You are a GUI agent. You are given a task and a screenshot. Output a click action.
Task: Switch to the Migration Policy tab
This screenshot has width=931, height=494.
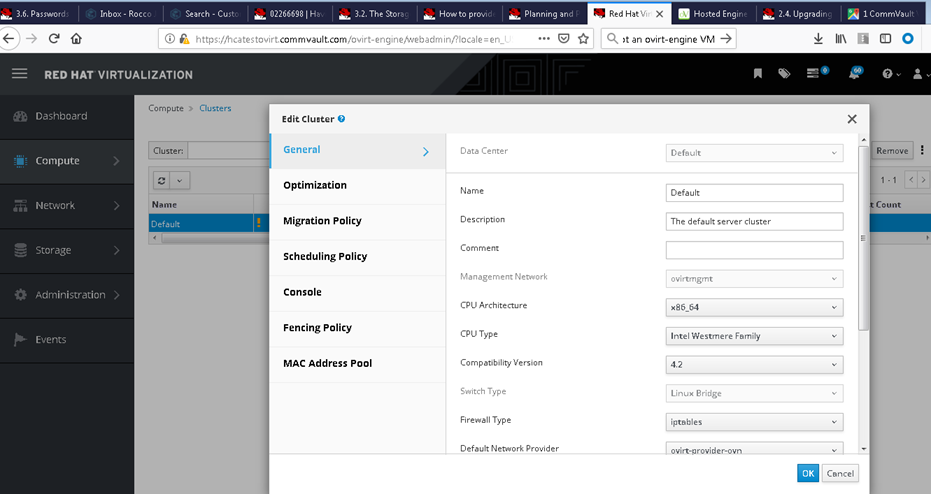pos(357,221)
